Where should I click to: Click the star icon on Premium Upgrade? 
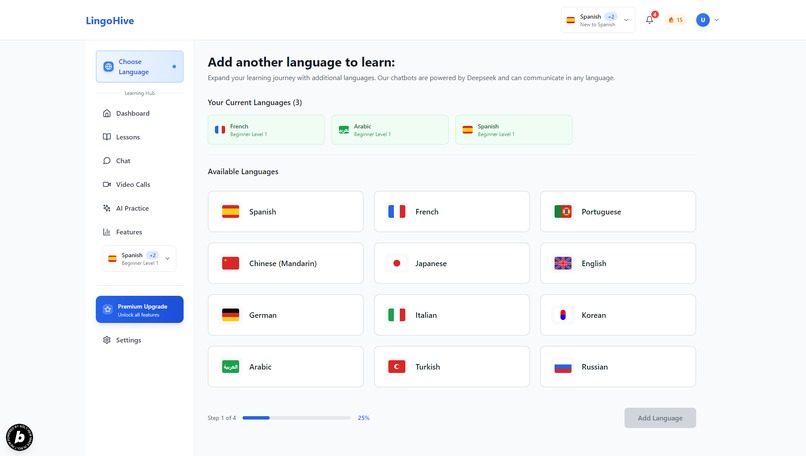(x=107, y=309)
